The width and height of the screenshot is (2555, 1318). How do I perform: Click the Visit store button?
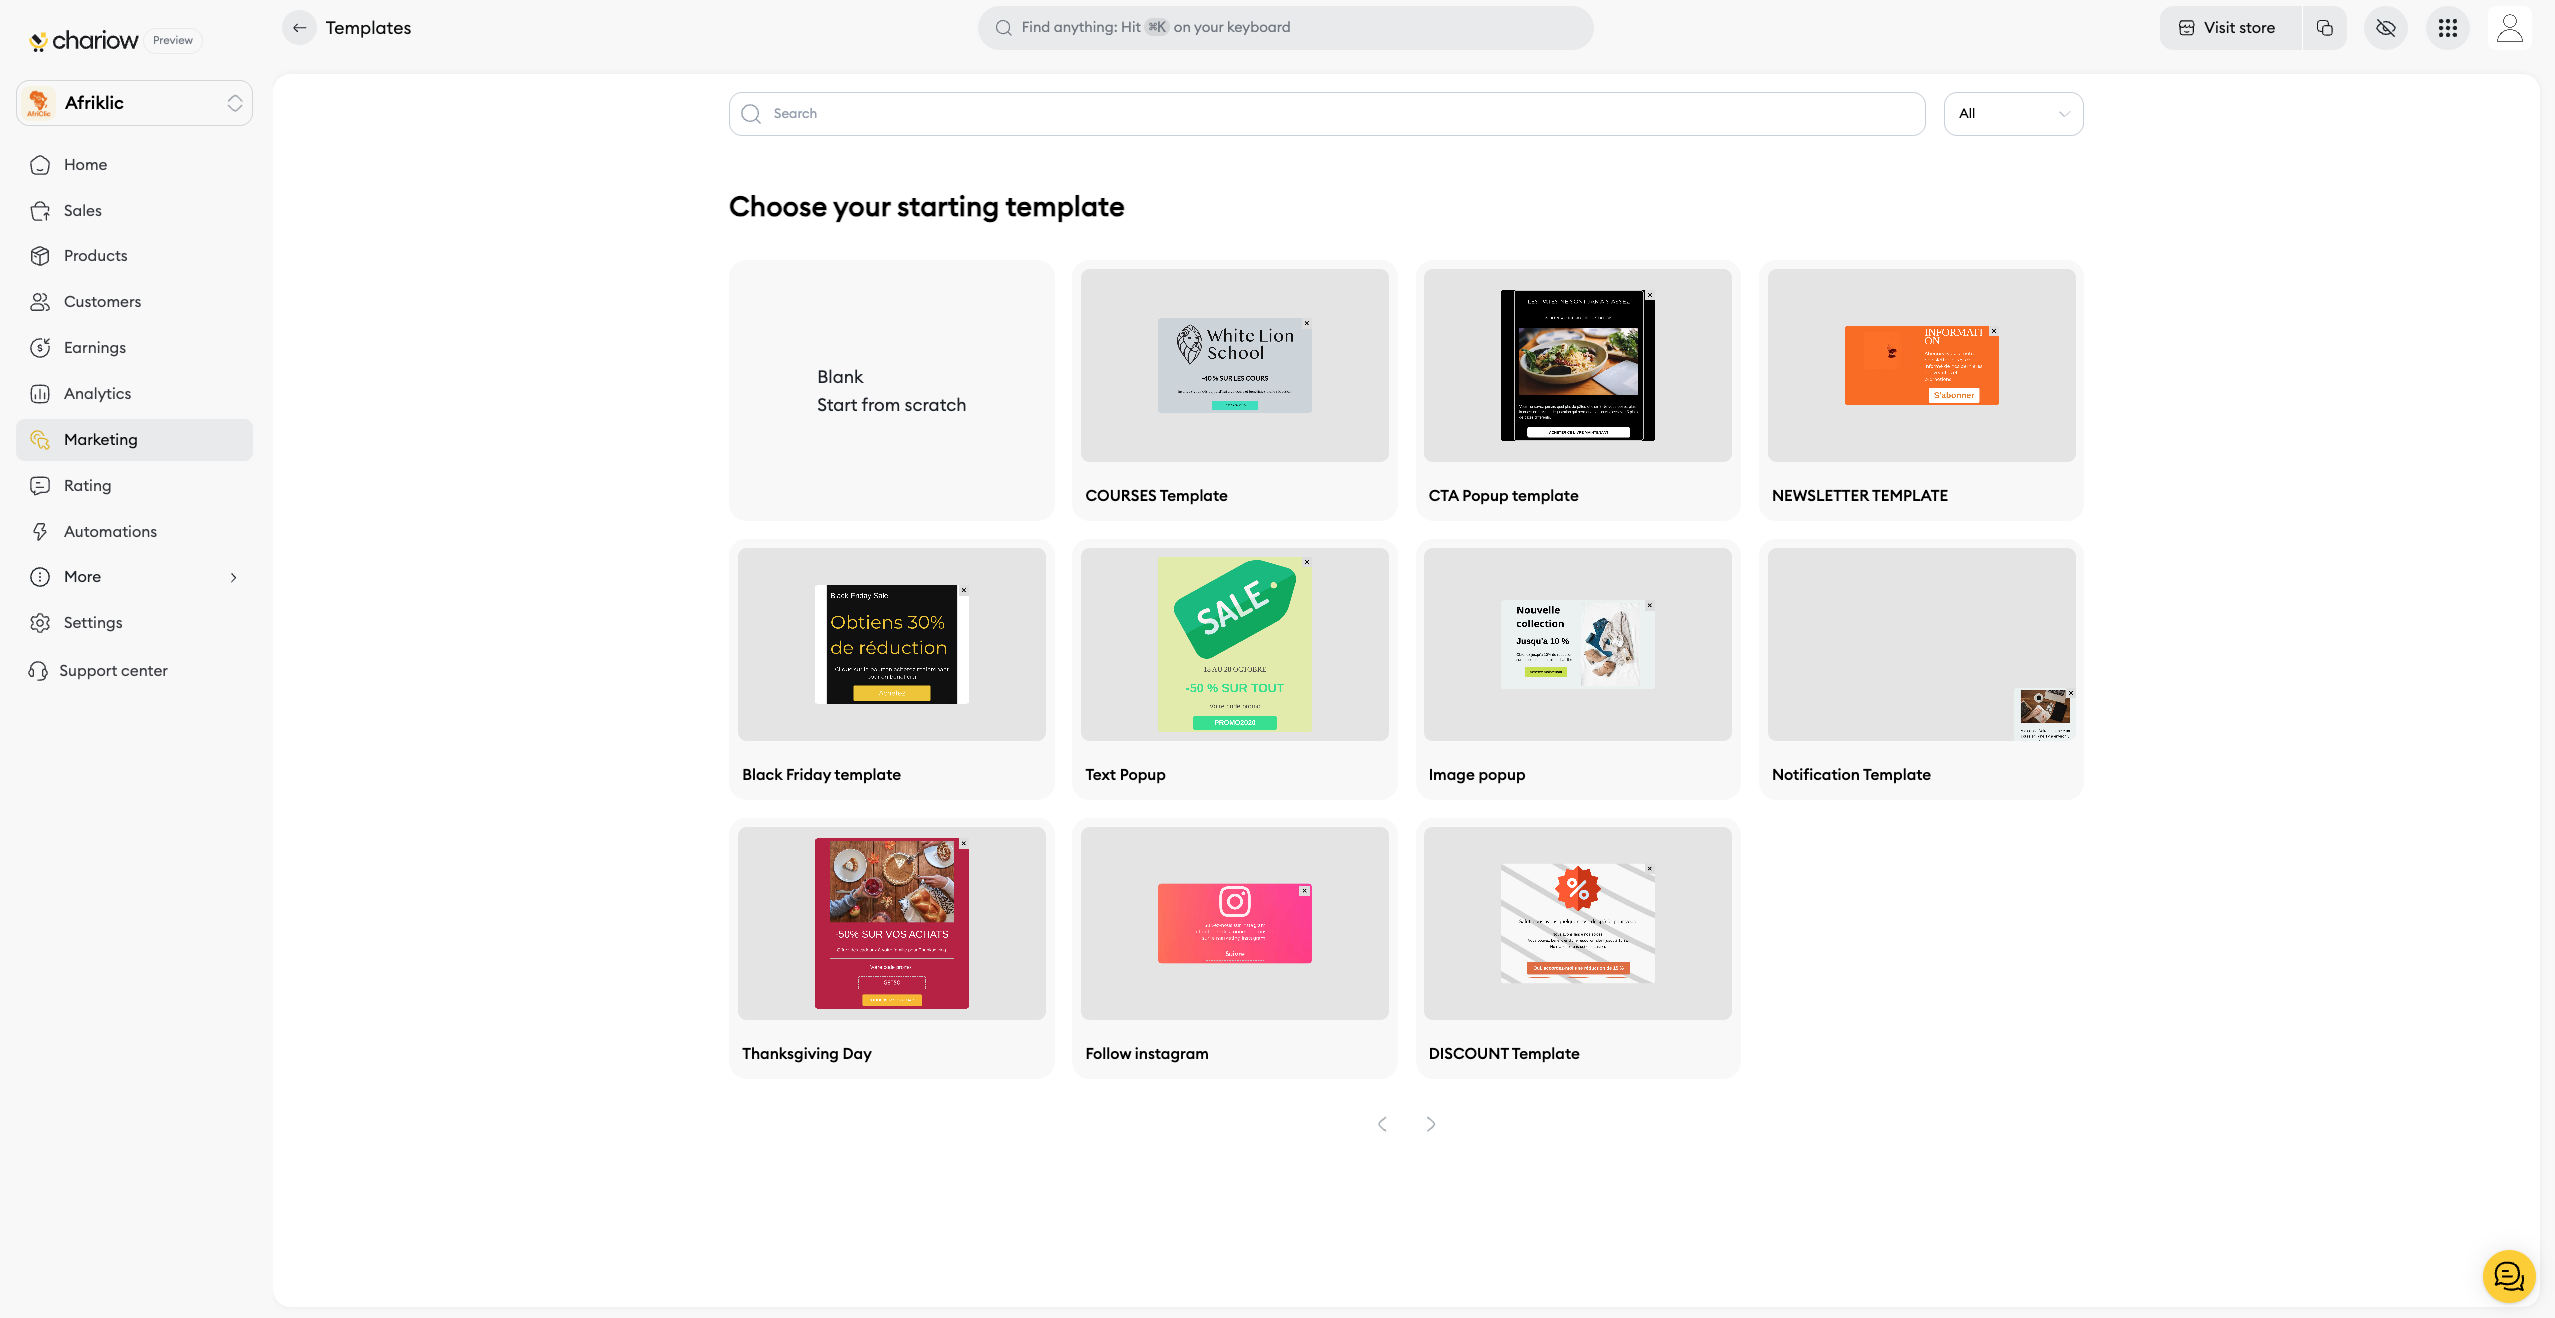[x=2228, y=28]
